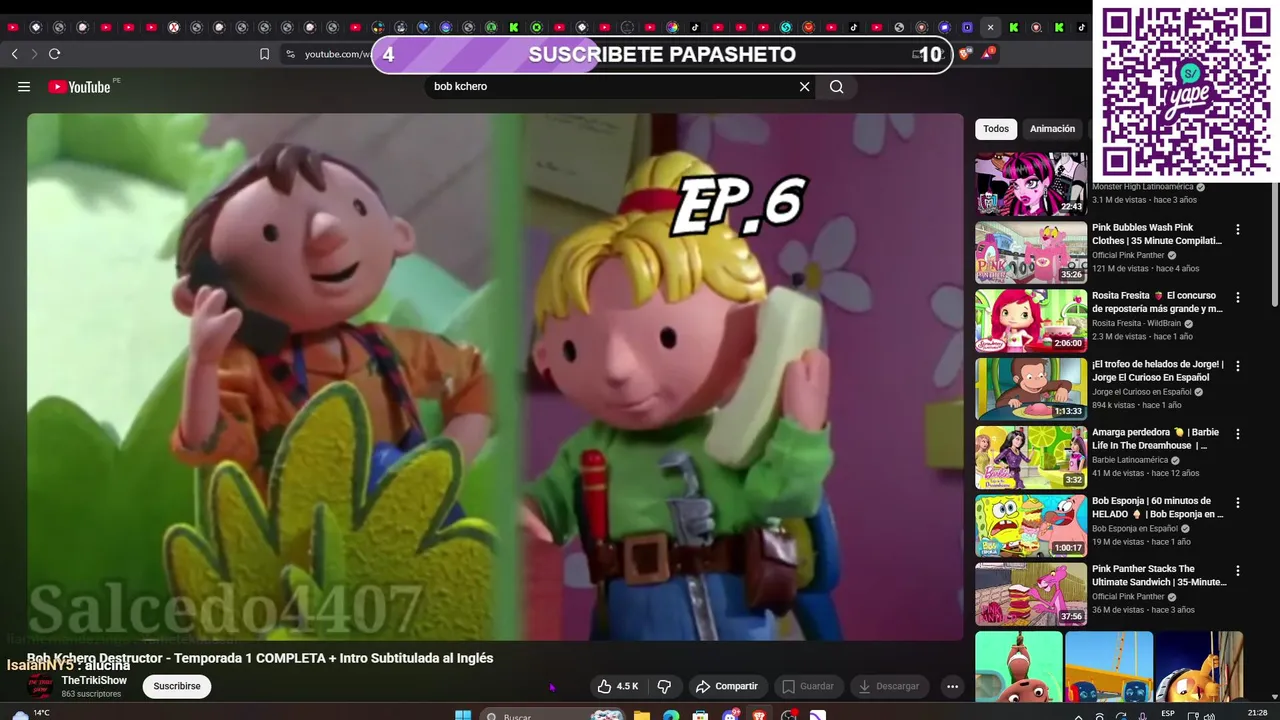
Task: Open title 'Pink Bubbles Wash Pink Clothes'
Action: pyautogui.click(x=1157, y=234)
